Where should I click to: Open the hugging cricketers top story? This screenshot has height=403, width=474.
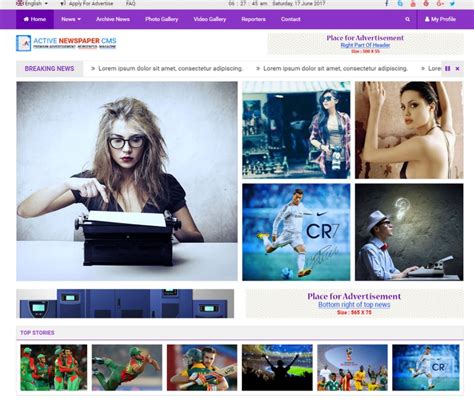click(202, 367)
